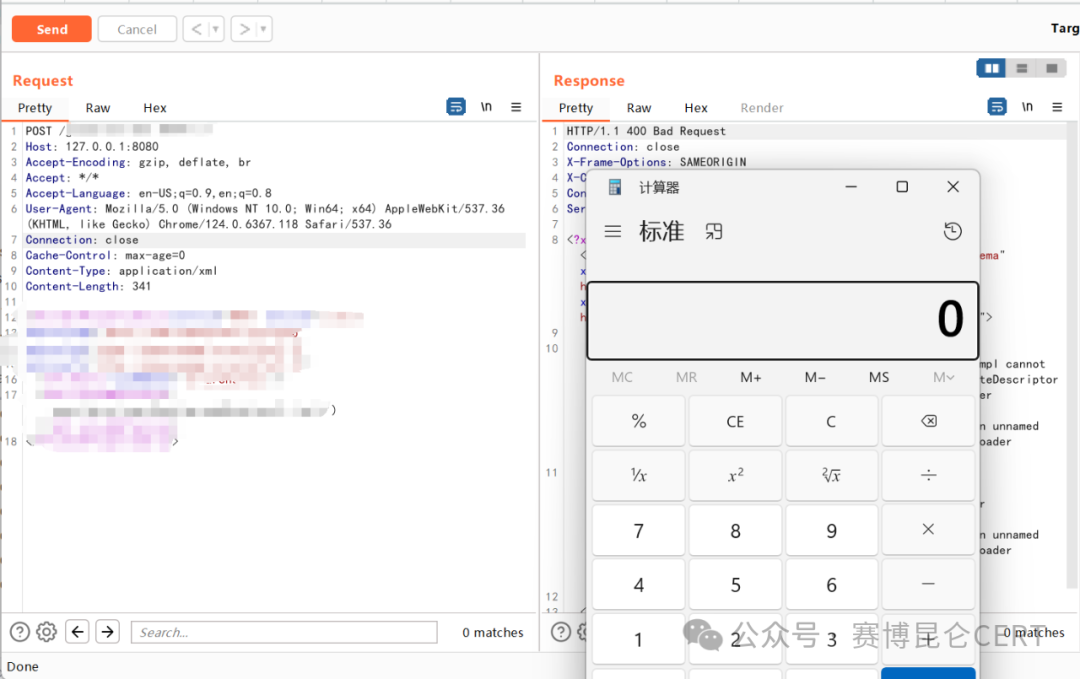Click the Calculator display showing 0
The image size is (1080, 679).
(x=782, y=320)
